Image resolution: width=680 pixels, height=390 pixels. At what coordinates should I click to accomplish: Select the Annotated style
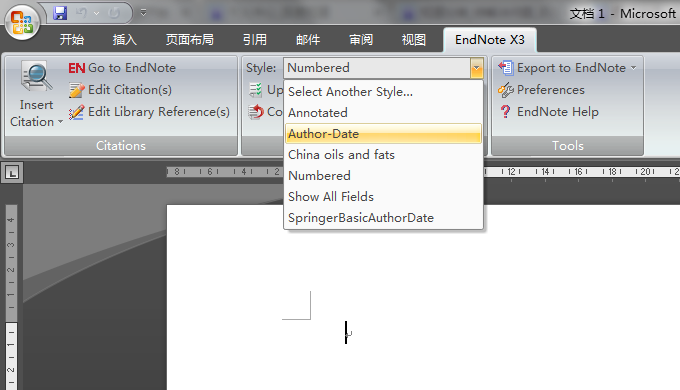(383, 113)
